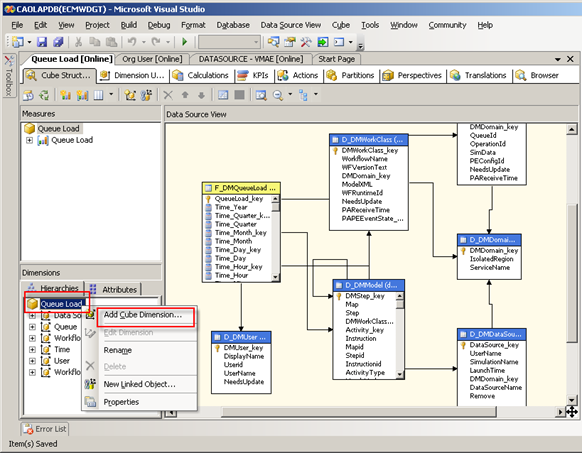
Task: Click the Copy toolbar icon
Action: (x=95, y=42)
